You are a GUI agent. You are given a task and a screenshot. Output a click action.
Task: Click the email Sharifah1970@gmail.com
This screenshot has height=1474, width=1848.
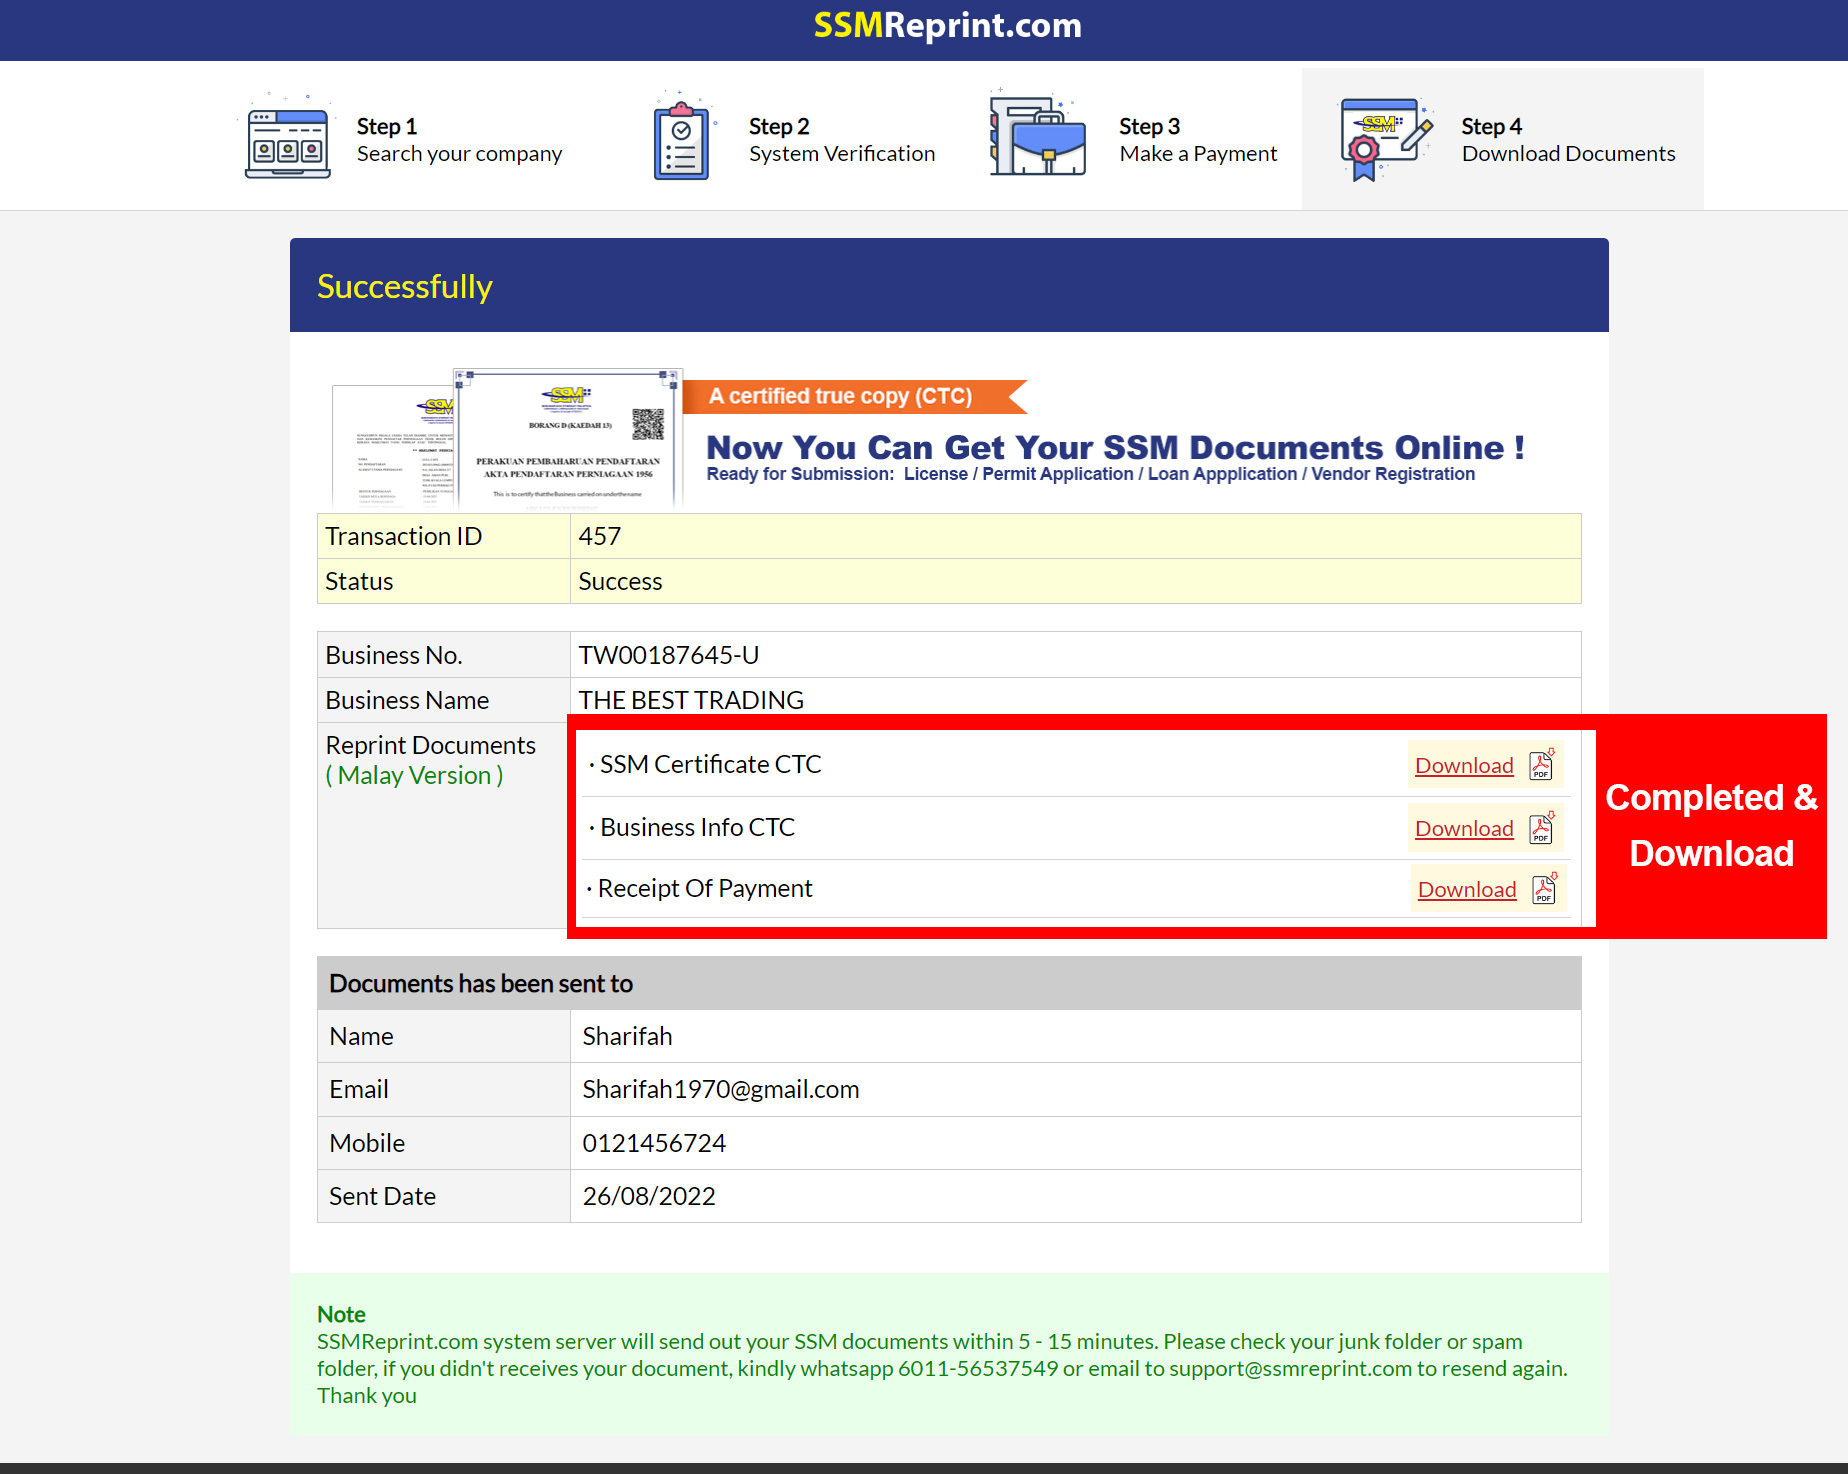(721, 1089)
